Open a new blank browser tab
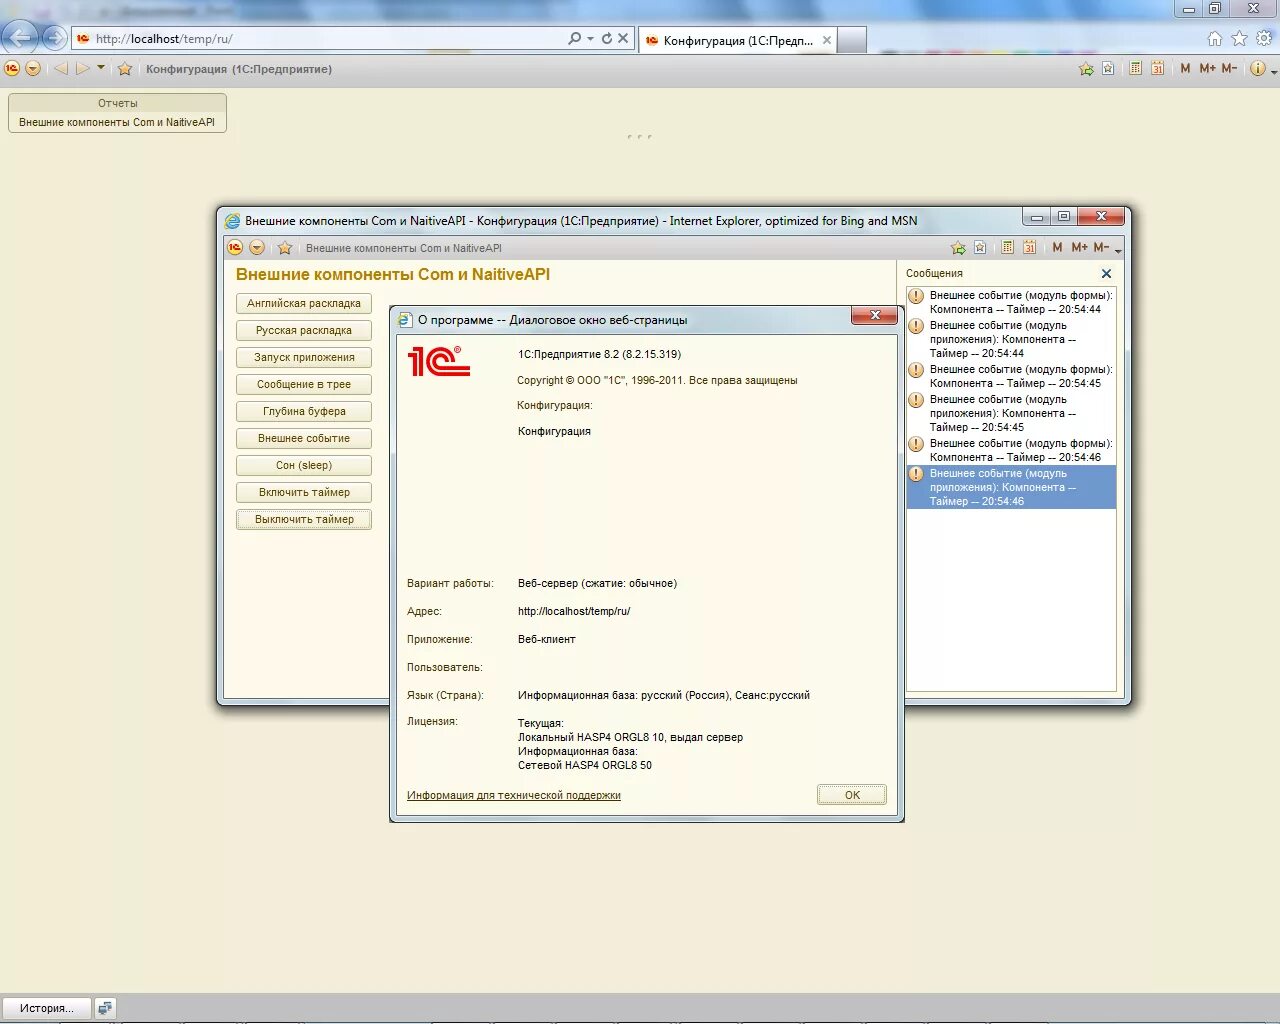Viewport: 1280px width, 1024px height. click(x=851, y=40)
